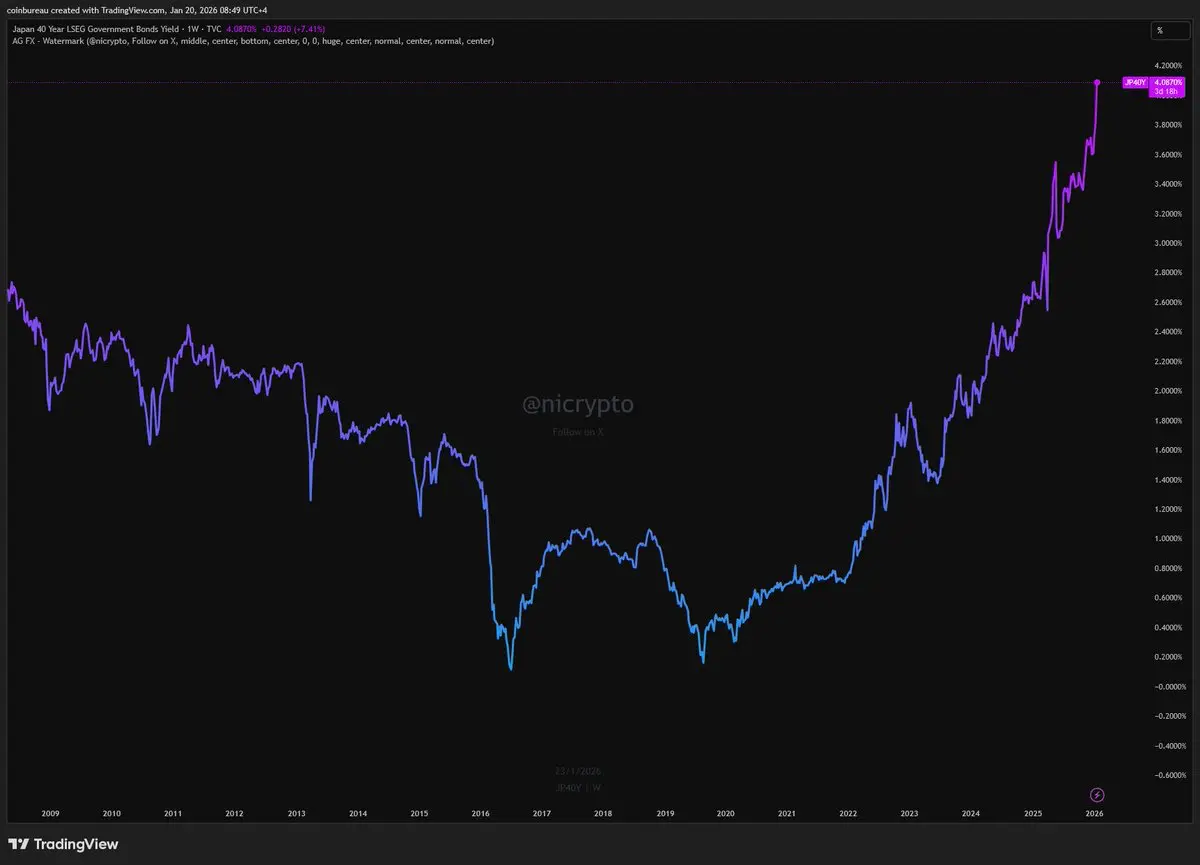Click the JP40Y symbol price tag
Image resolution: width=1200 pixels, height=865 pixels.
pos(1135,82)
